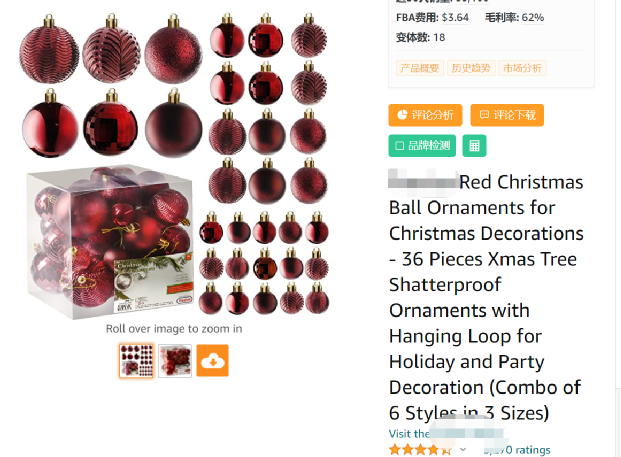Click the chat bubble icon in 评论下载
Viewport: 621px width, 457px height.
pos(484,115)
